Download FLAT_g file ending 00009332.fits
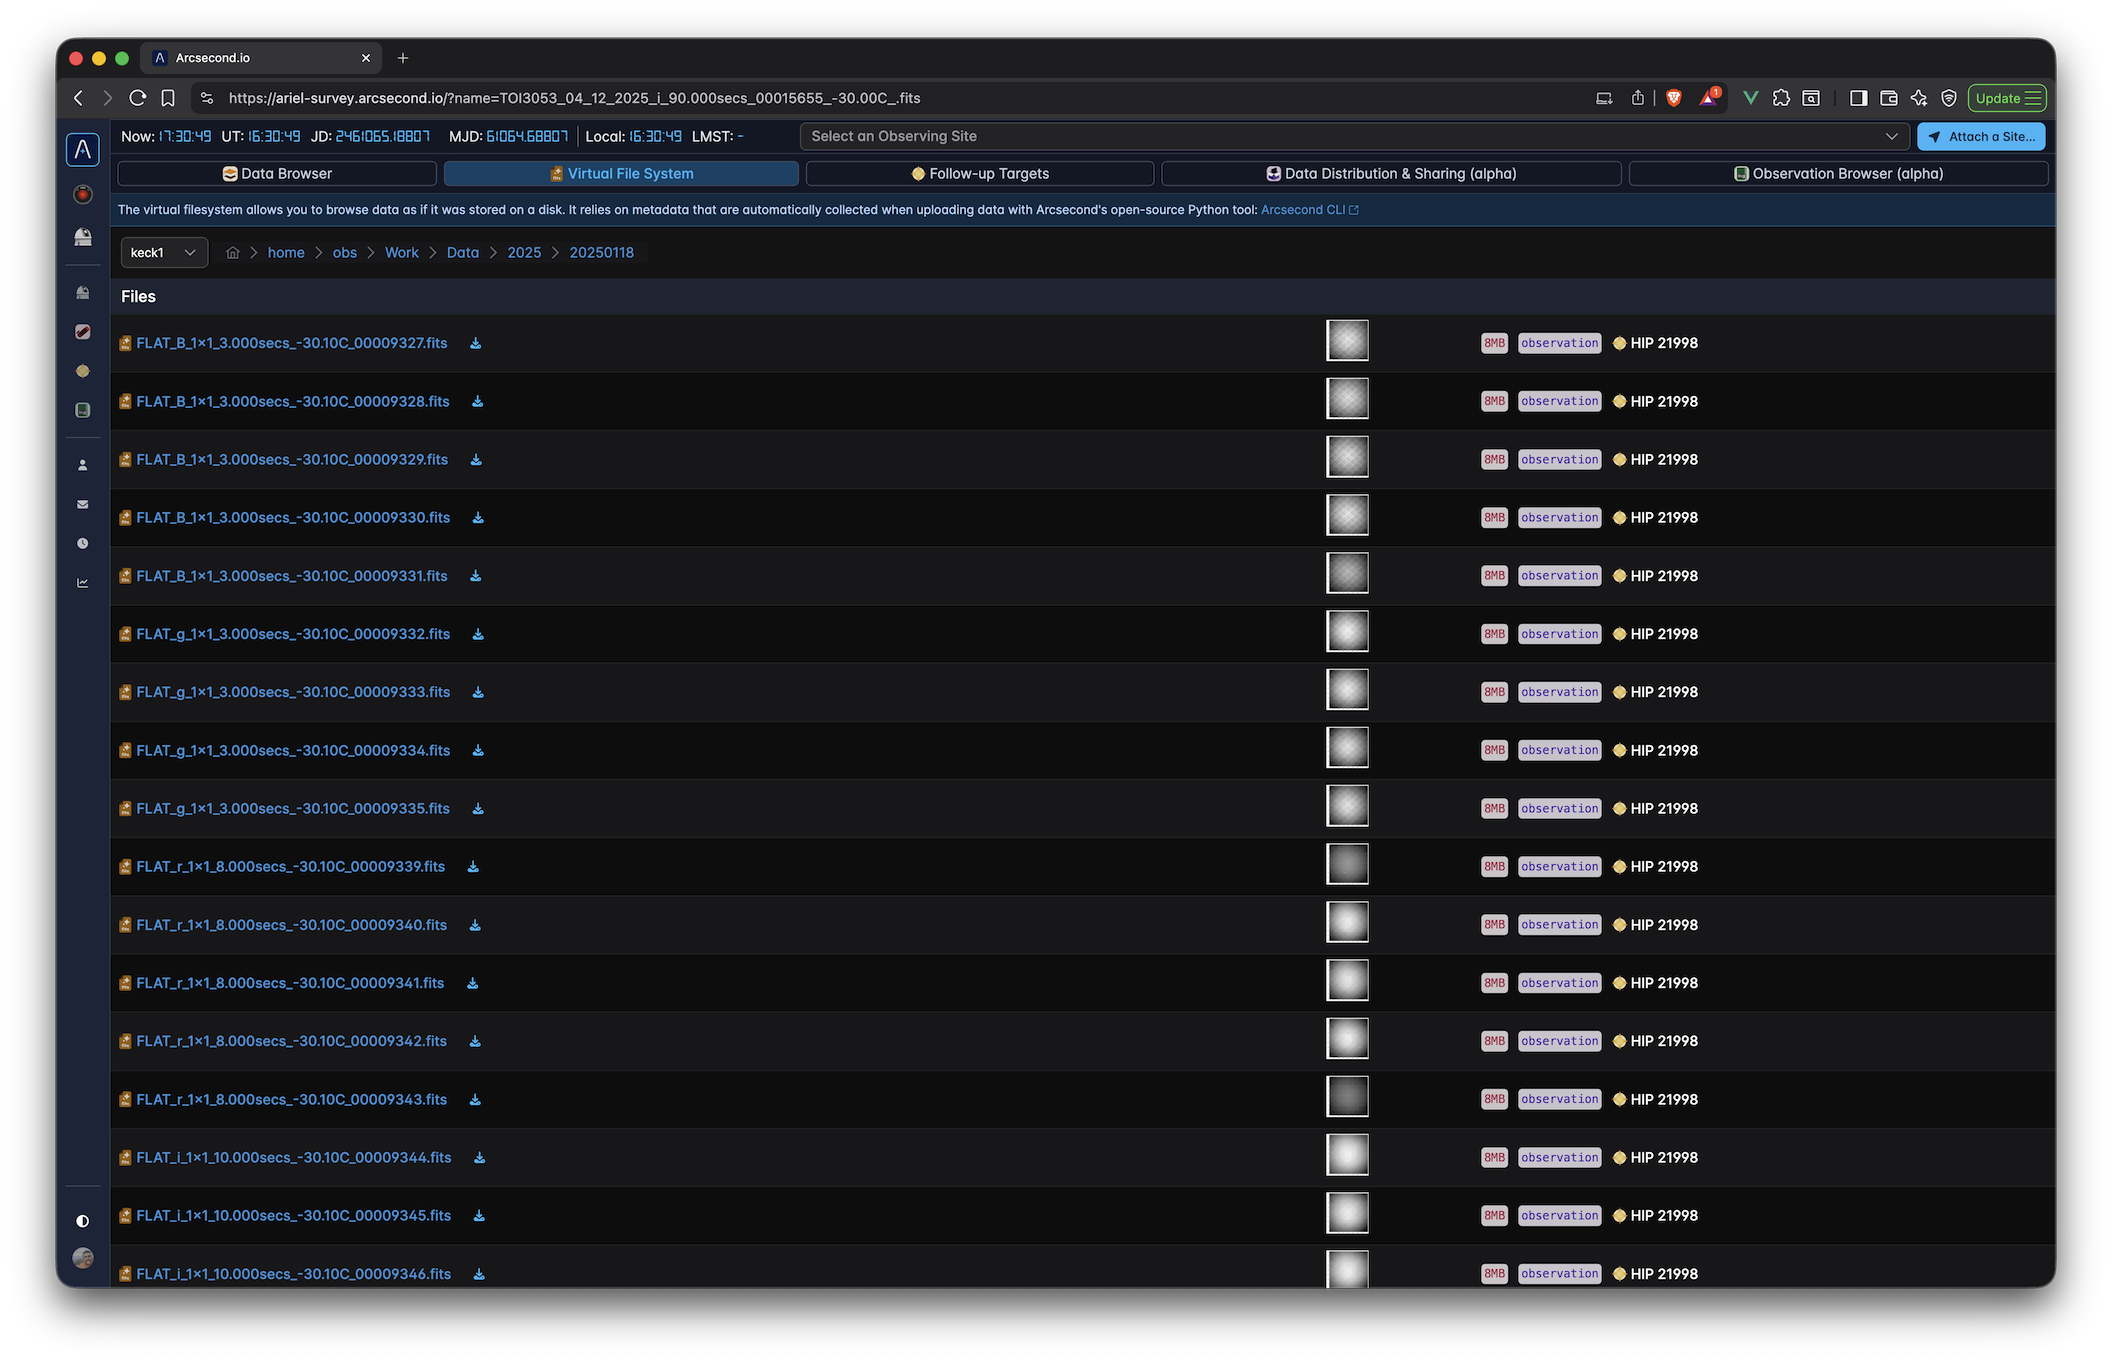This screenshot has height=1362, width=2112. click(478, 634)
